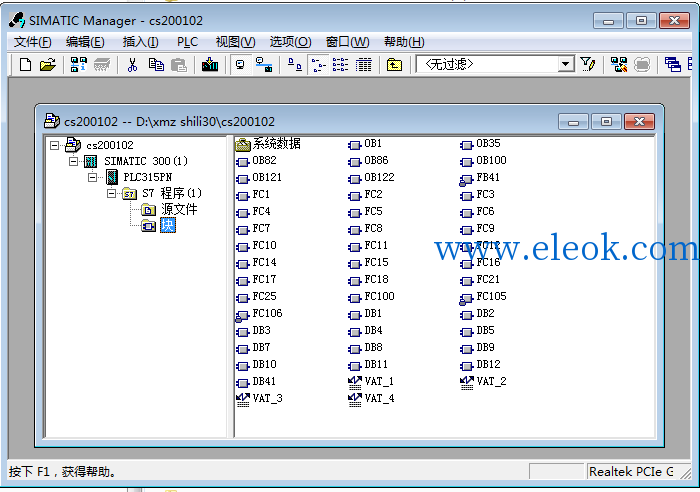Select the OB1 block icon
Viewport: 700px width, 492px height.
coord(354,145)
